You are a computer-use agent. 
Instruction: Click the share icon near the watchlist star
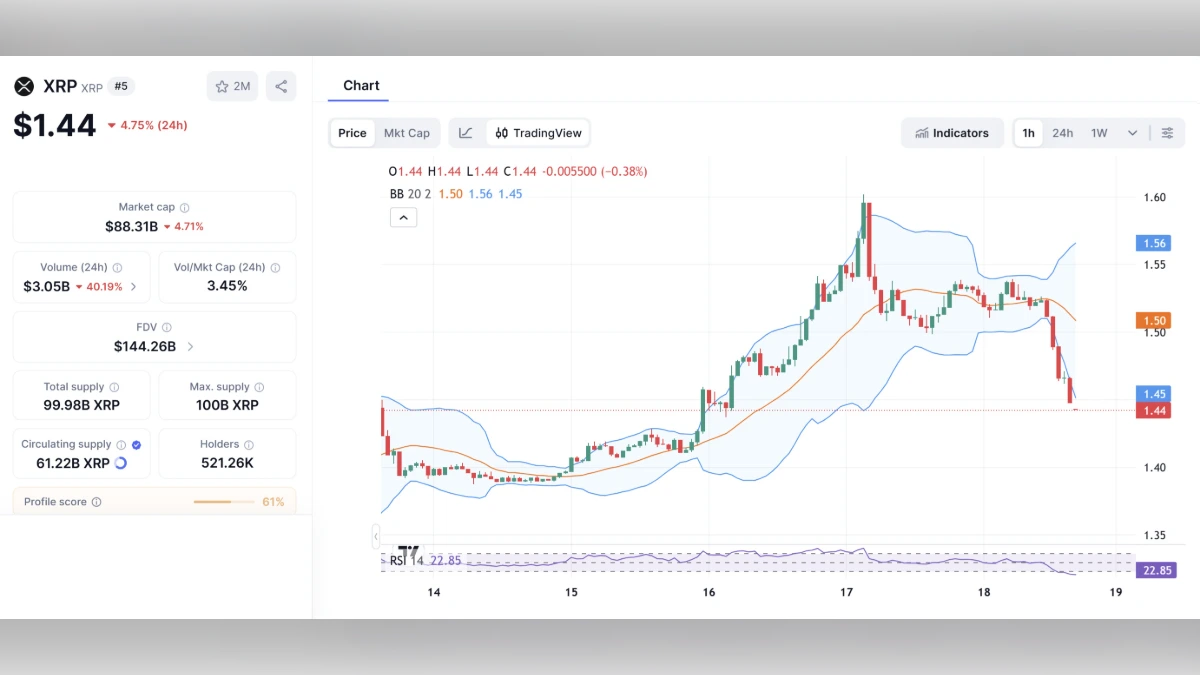click(281, 86)
